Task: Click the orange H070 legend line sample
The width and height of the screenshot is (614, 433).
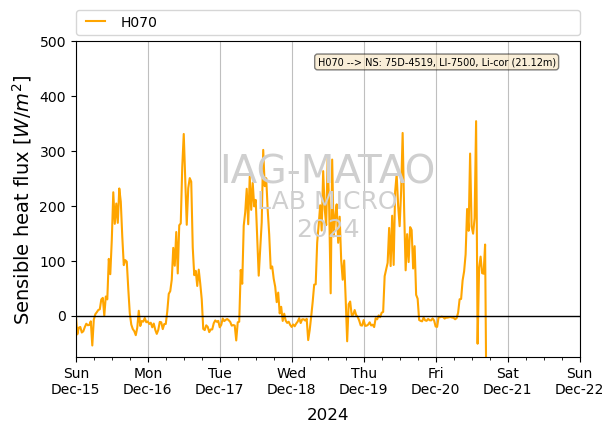Action: tap(96, 22)
